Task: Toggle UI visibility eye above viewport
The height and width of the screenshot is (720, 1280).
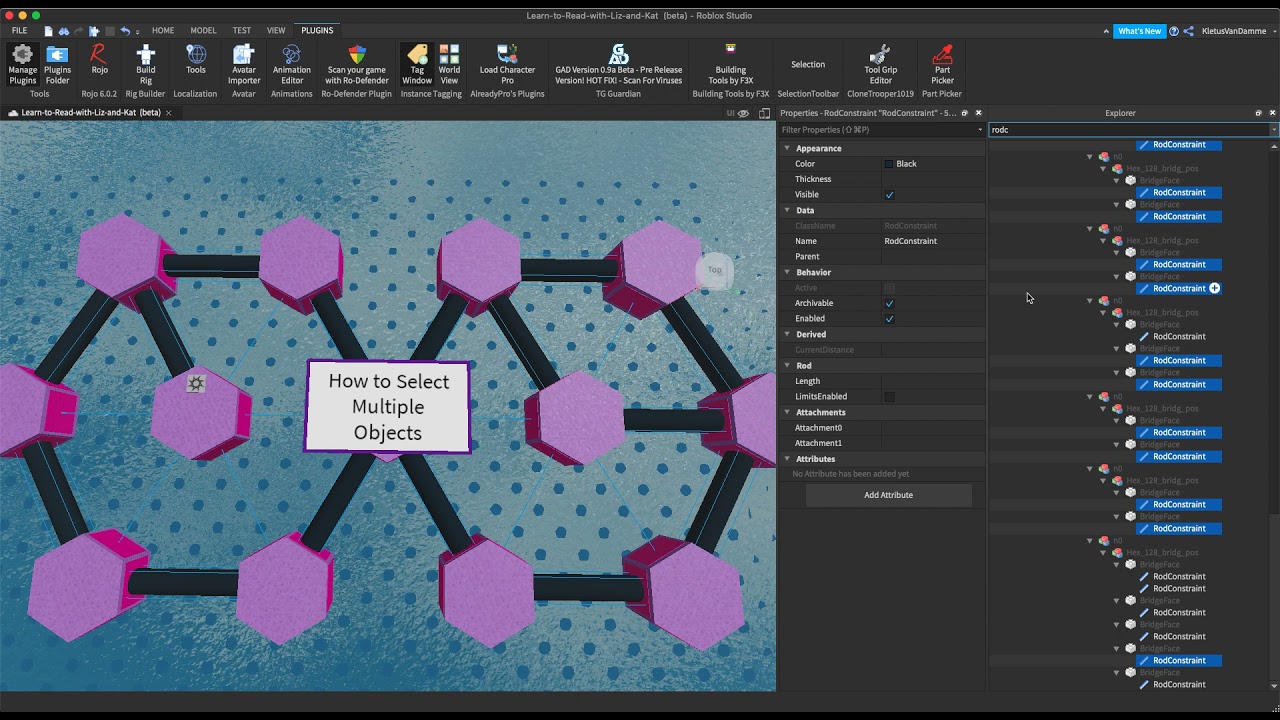Action: click(x=743, y=113)
